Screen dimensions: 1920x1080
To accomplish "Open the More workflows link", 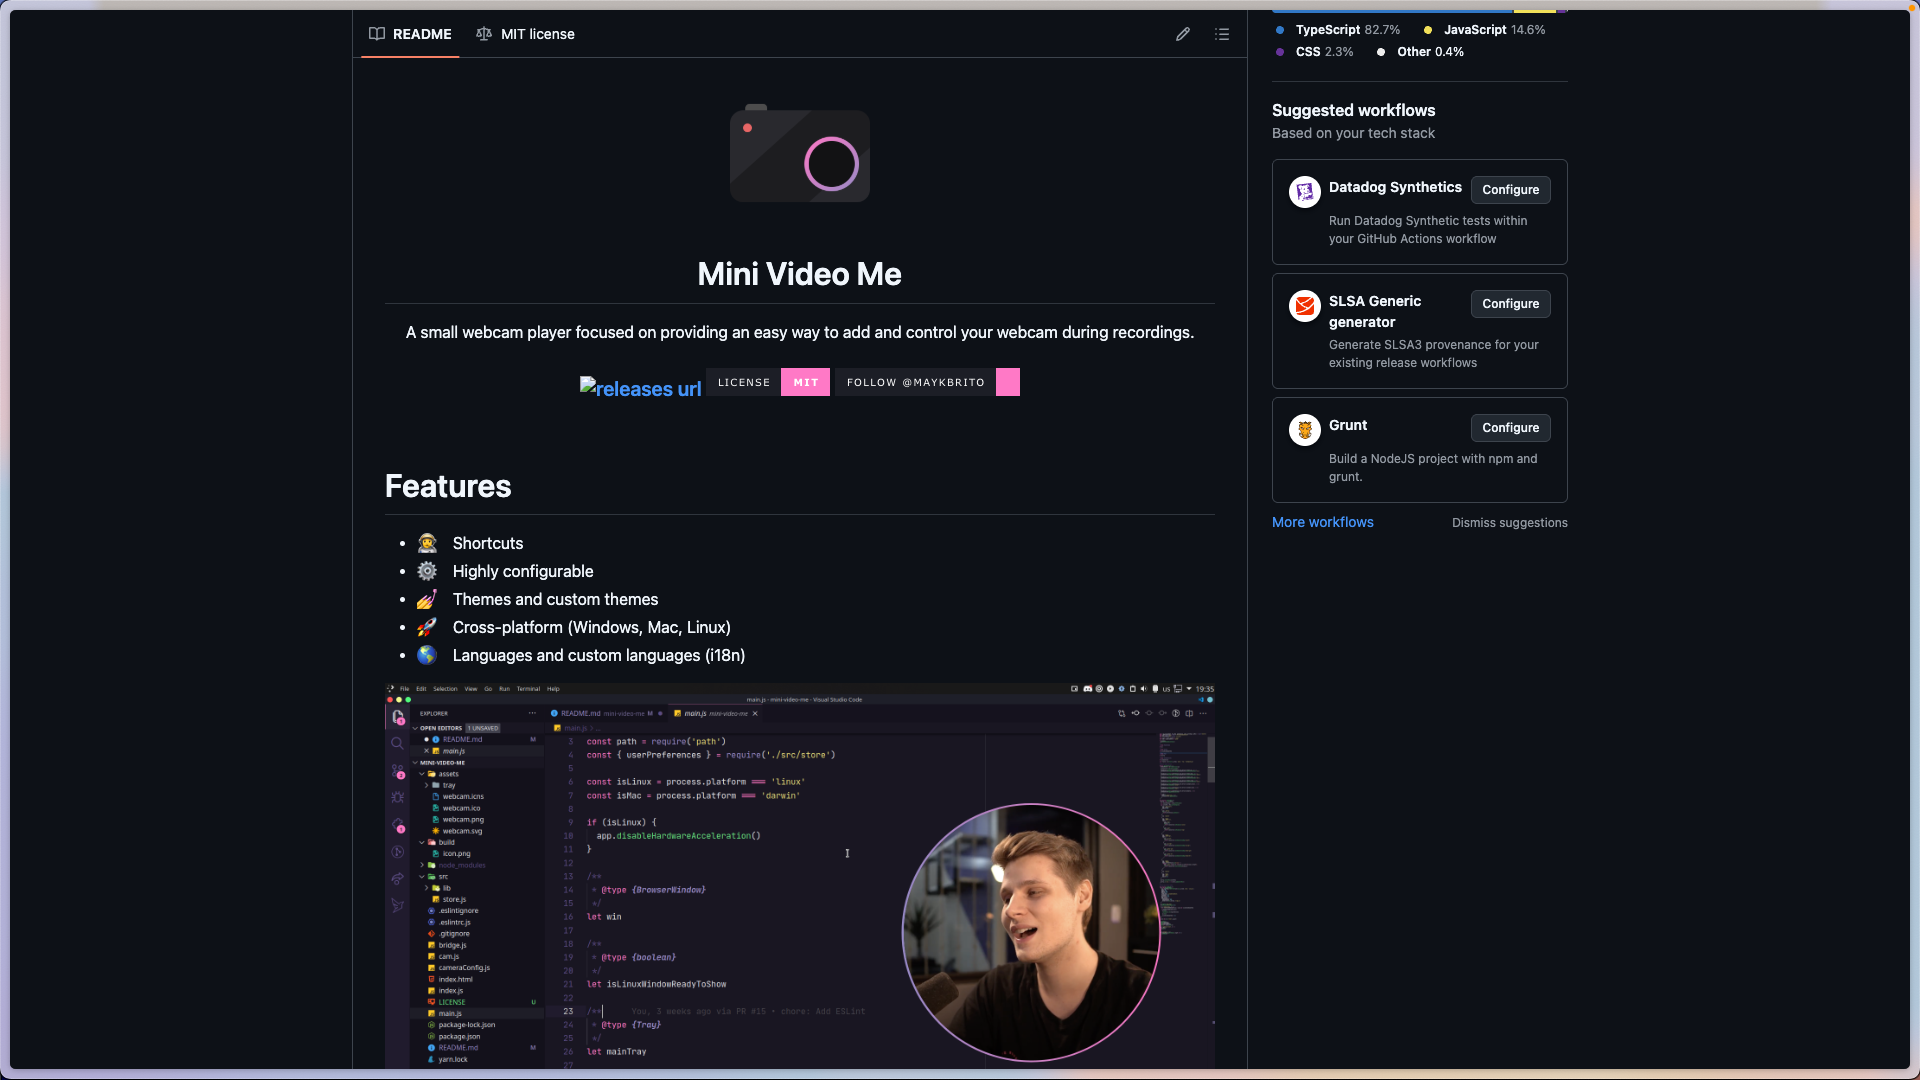I will click(1322, 522).
